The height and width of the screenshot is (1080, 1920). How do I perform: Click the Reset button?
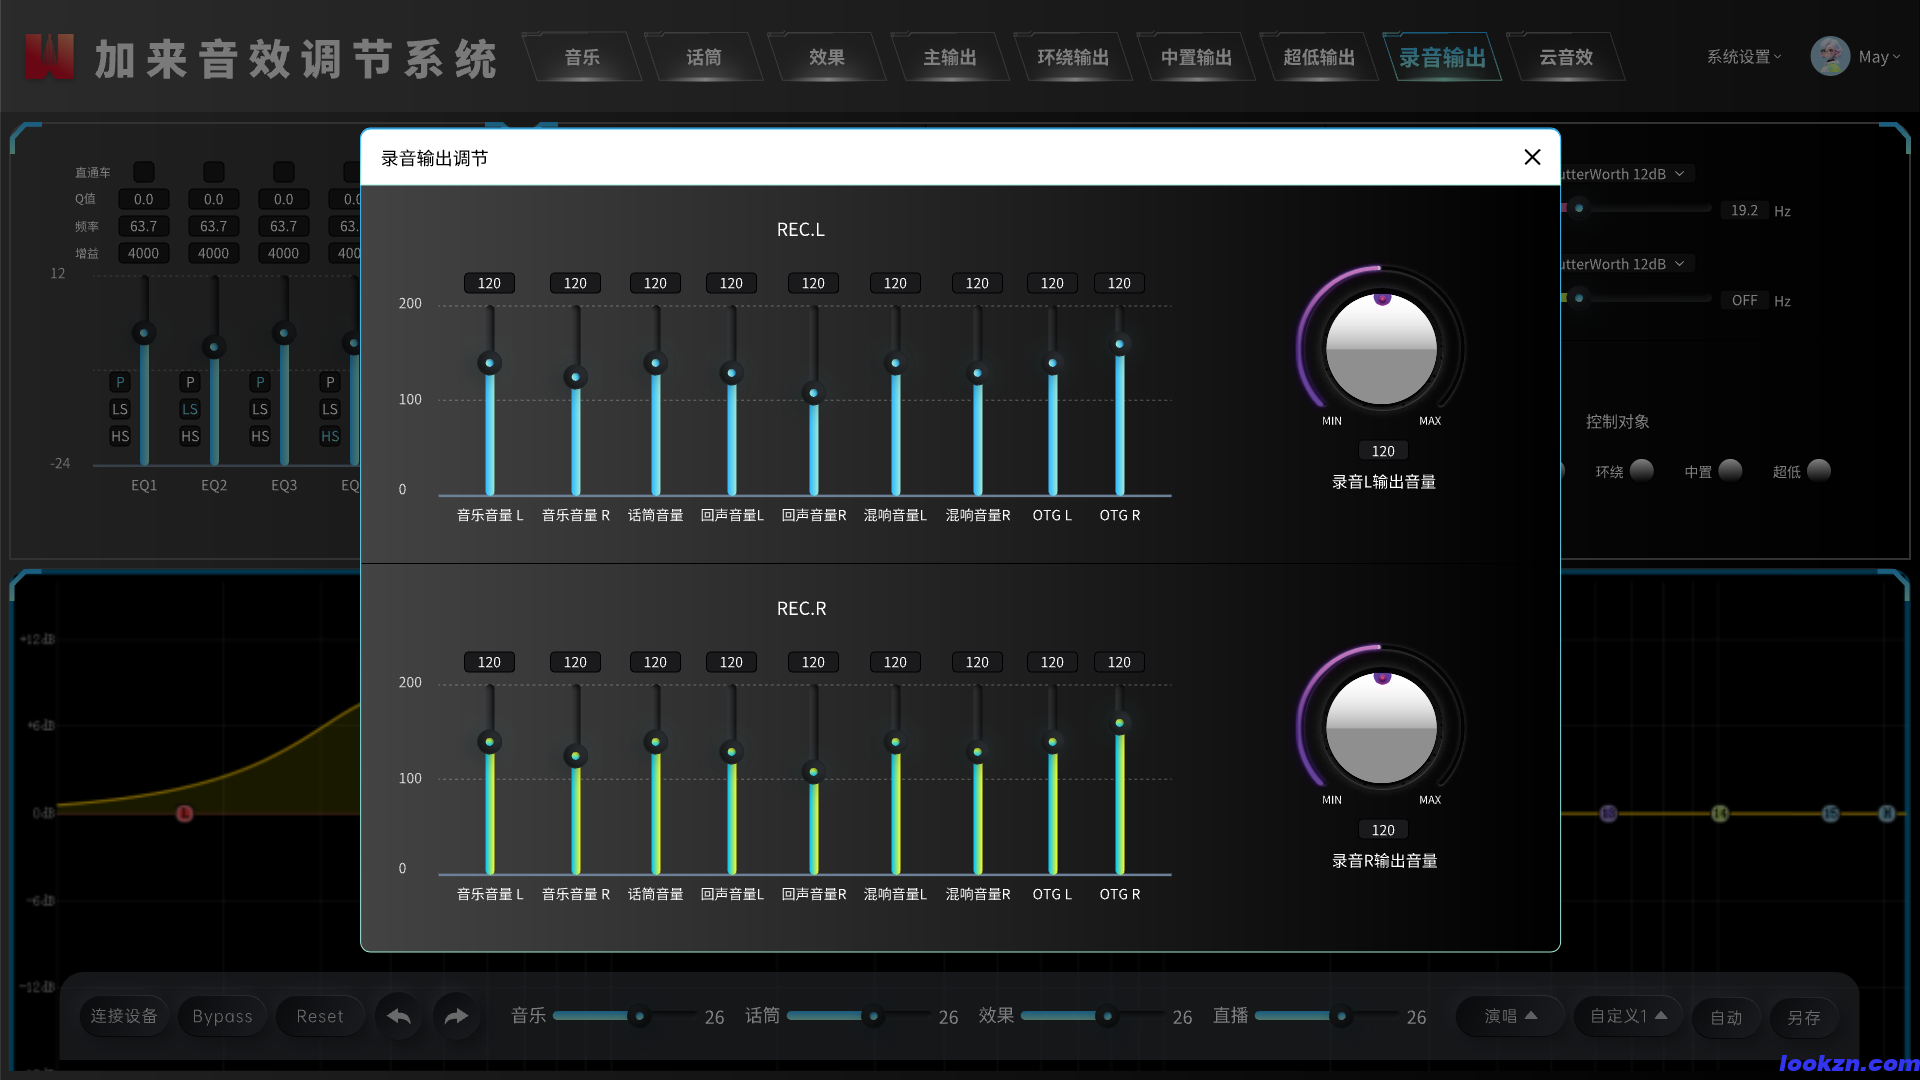tap(320, 1016)
